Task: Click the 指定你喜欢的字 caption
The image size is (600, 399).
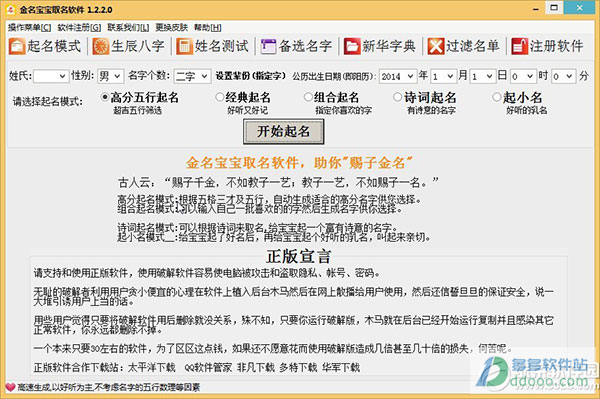Action: pos(343,111)
